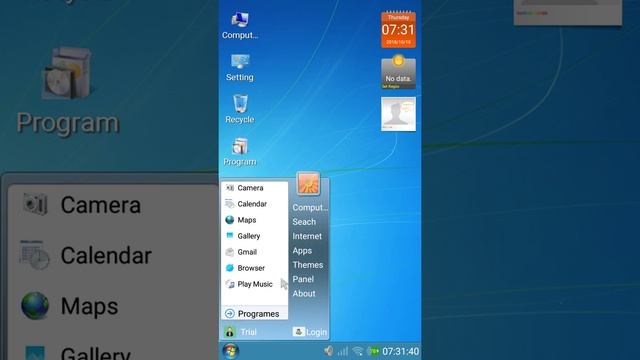Select Internet in the start menu
This screenshot has width=640, height=360.
(307, 236)
